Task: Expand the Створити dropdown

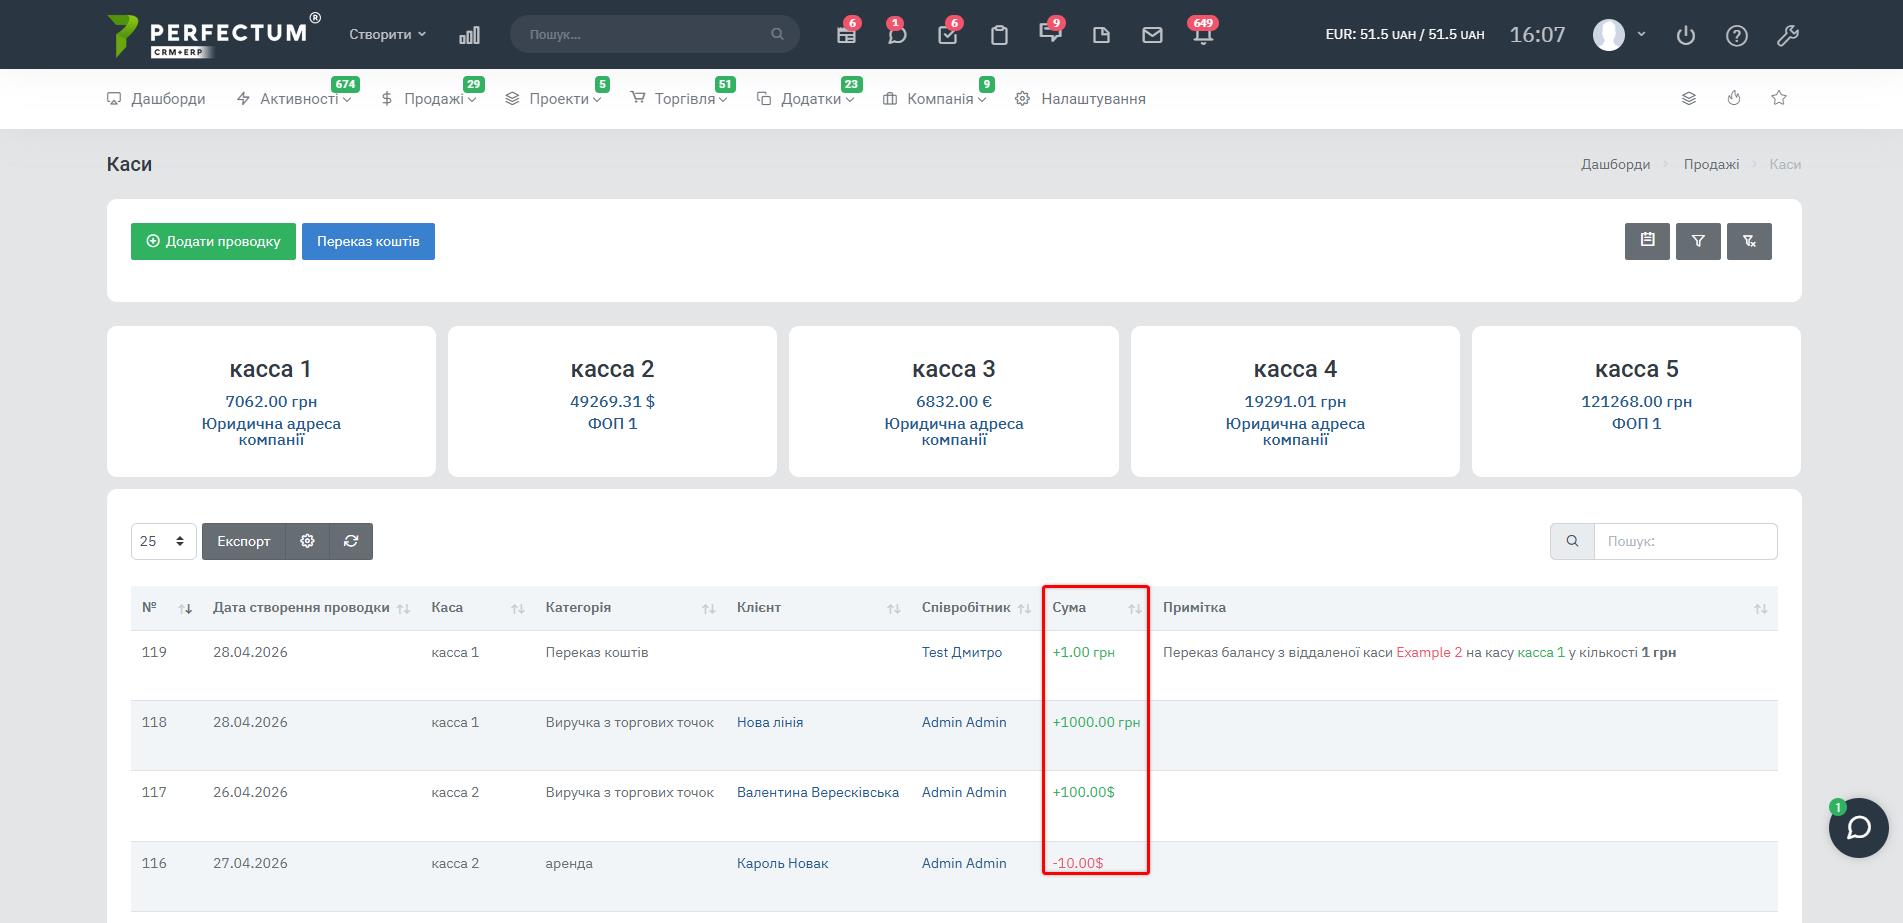Action: tap(387, 34)
